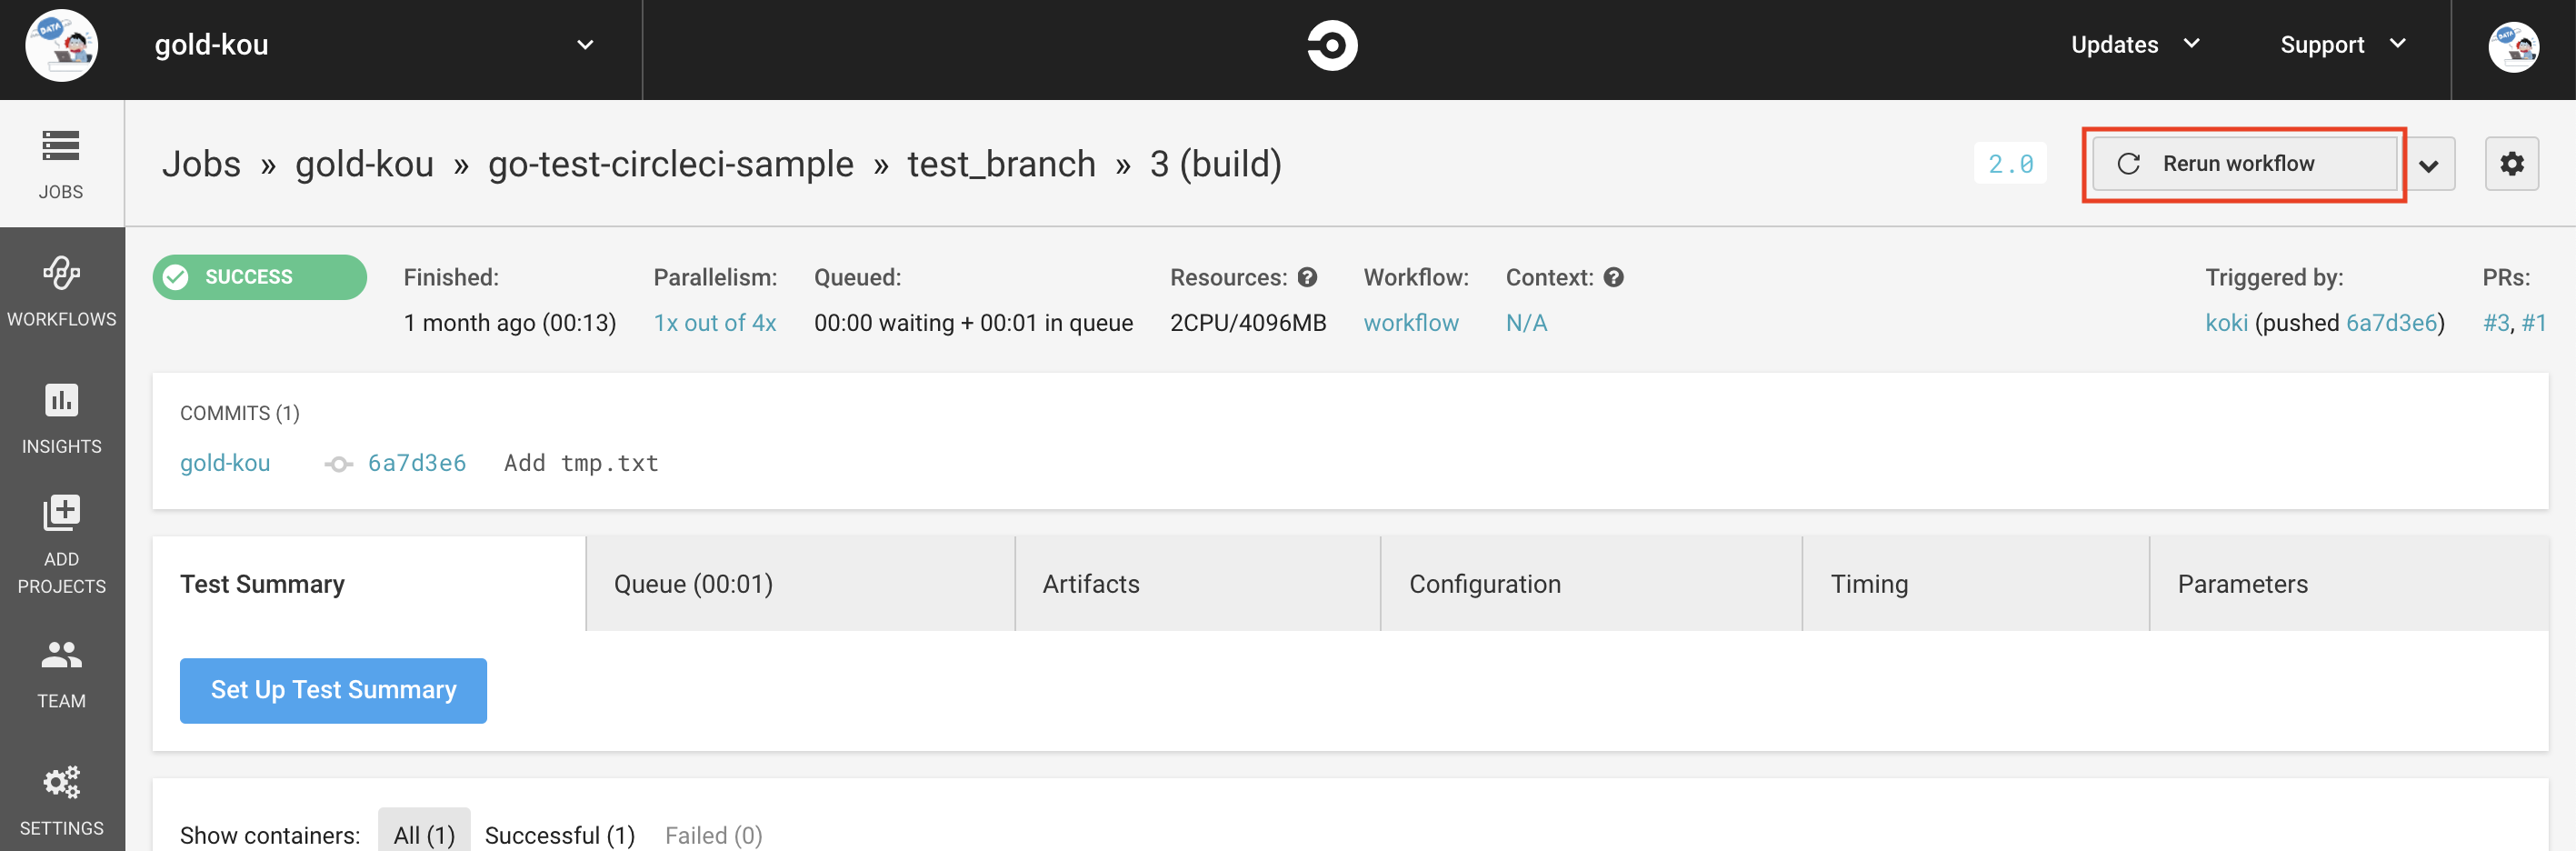The height and width of the screenshot is (851, 2576).
Task: Click the Set Up Test Summary button
Action: point(333,690)
